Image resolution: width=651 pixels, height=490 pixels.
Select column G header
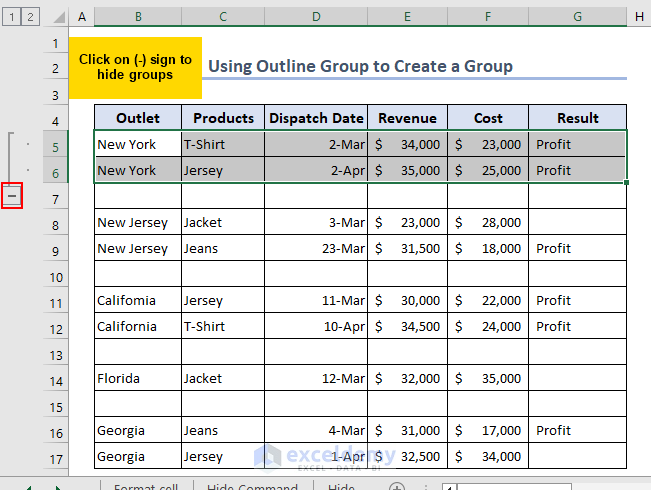pos(577,17)
